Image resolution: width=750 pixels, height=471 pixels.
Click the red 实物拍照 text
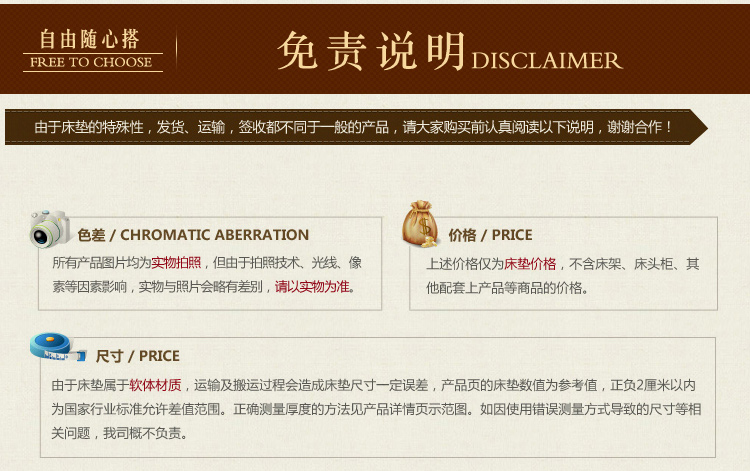(176, 263)
